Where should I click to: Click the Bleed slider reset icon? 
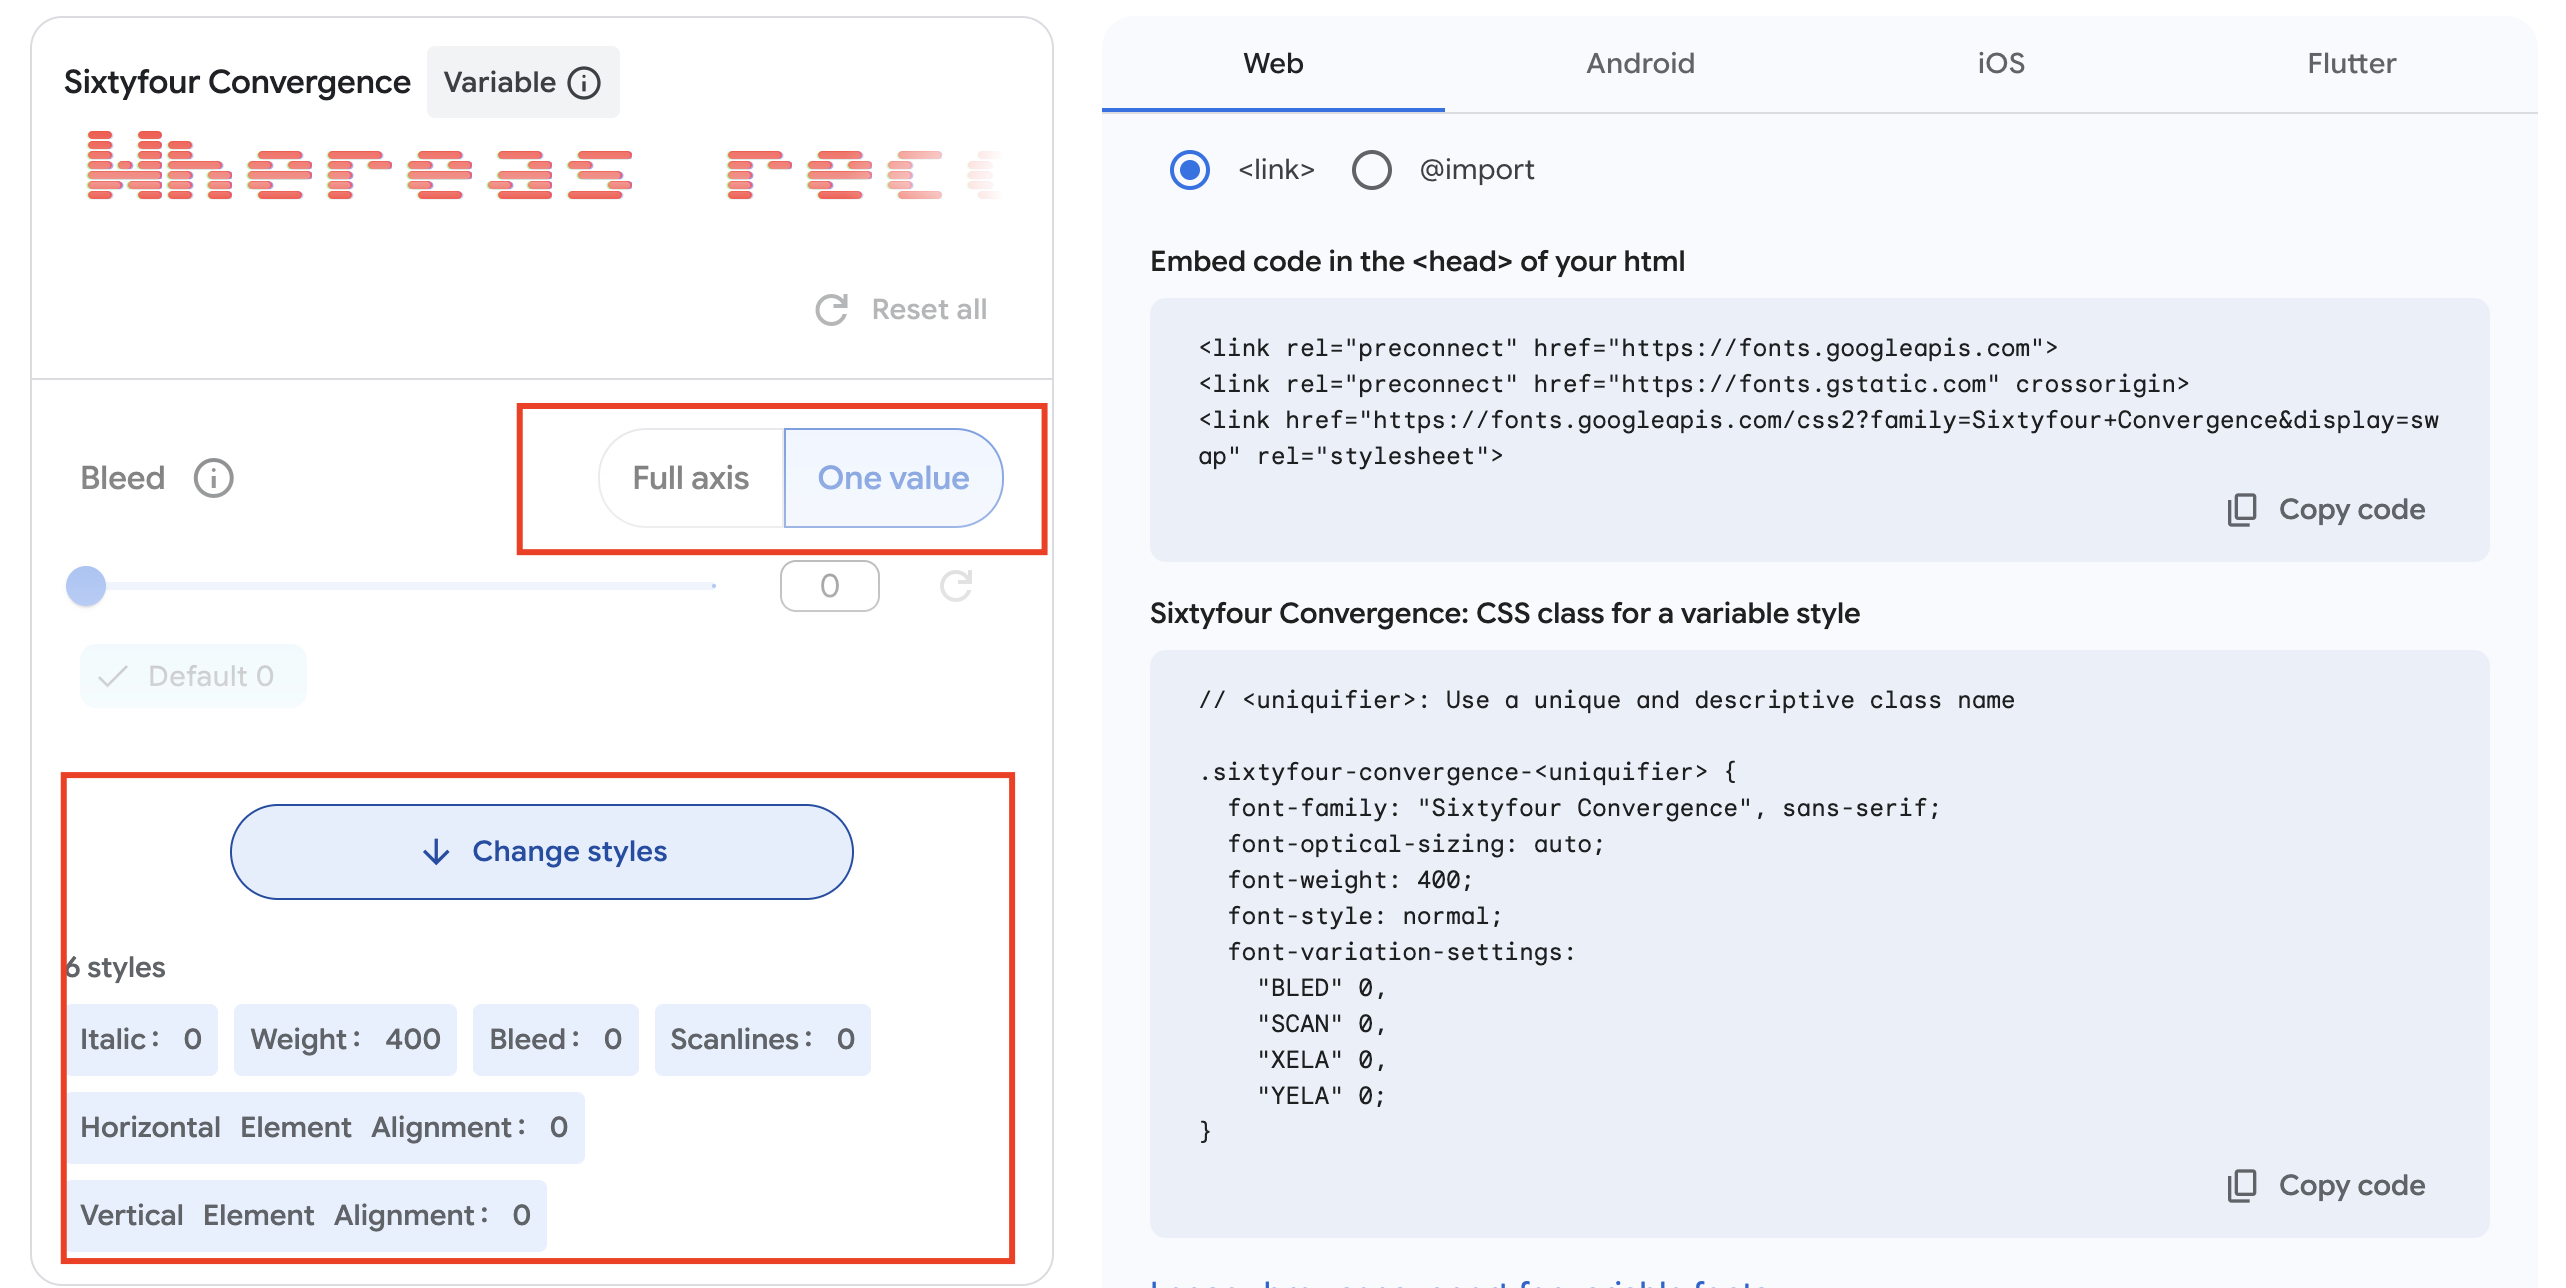point(956,586)
